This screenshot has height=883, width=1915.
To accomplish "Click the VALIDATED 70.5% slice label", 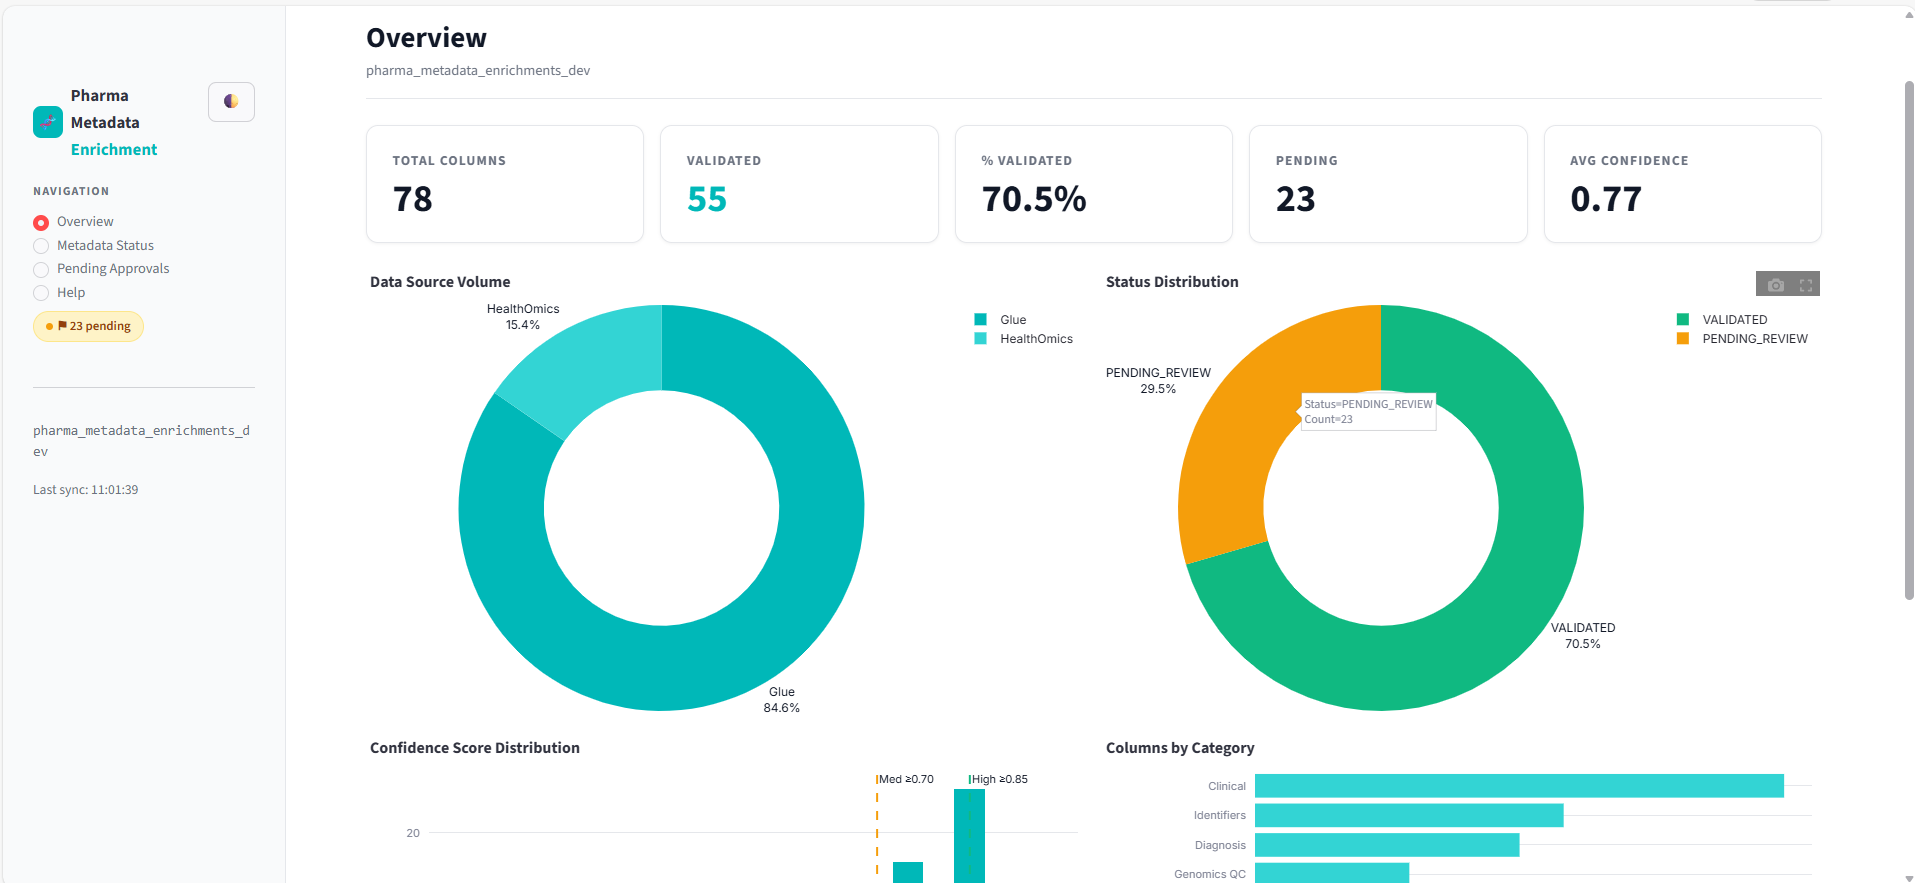I will (x=1583, y=636).
